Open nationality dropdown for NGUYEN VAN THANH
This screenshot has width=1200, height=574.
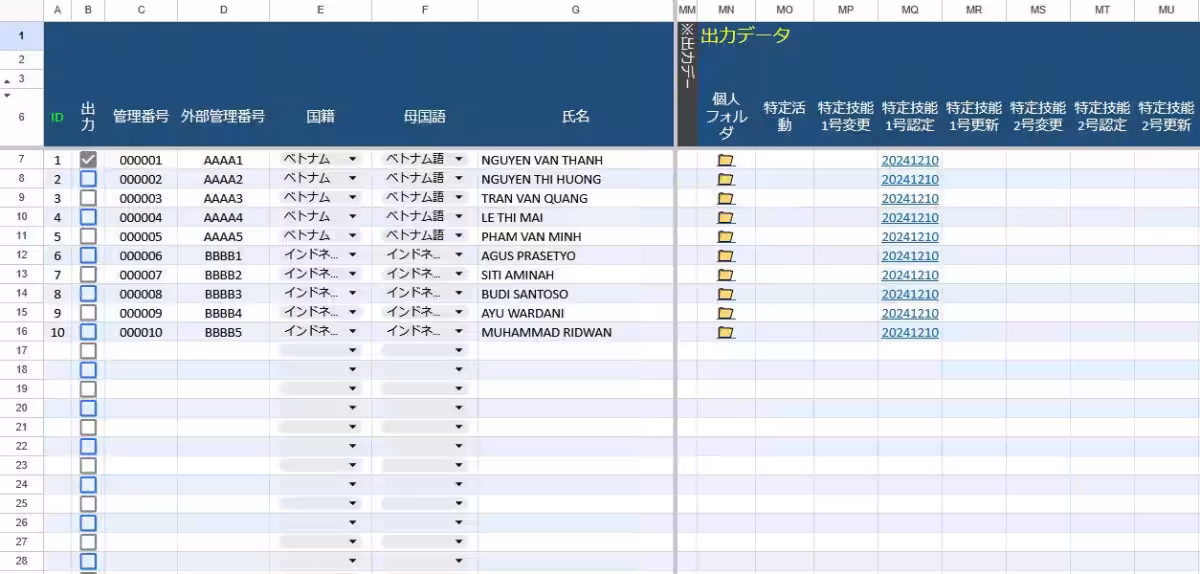(x=352, y=160)
